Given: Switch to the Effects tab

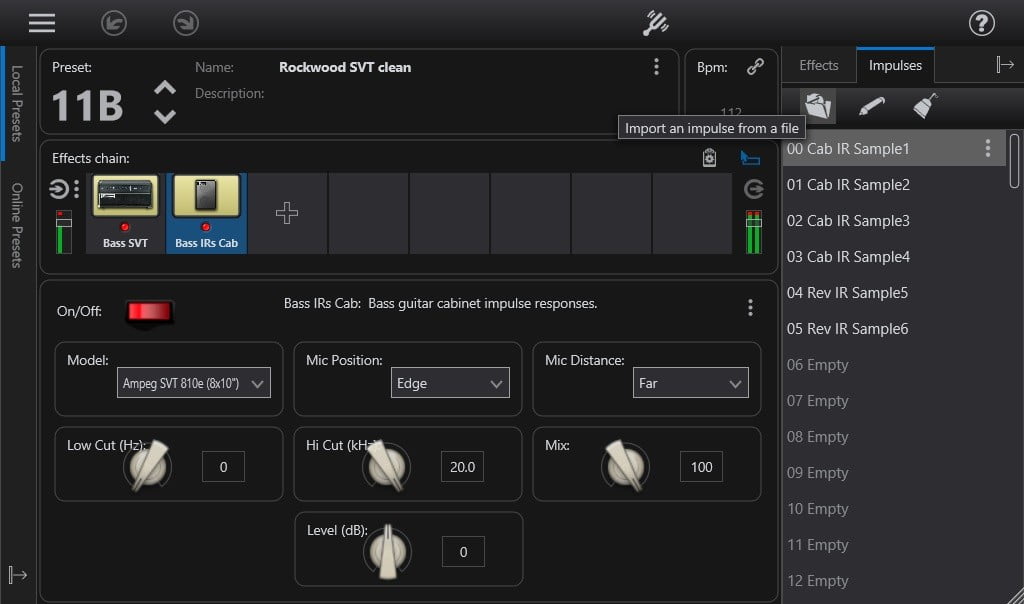Looking at the screenshot, I should (818, 65).
